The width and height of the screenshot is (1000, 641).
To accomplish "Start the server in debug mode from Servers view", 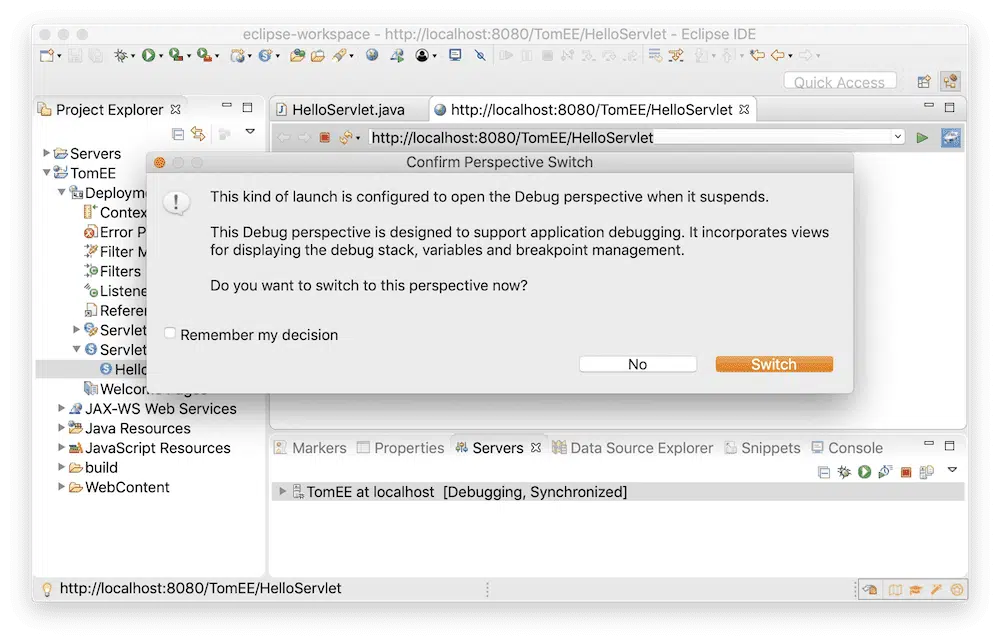I will tap(844, 471).
